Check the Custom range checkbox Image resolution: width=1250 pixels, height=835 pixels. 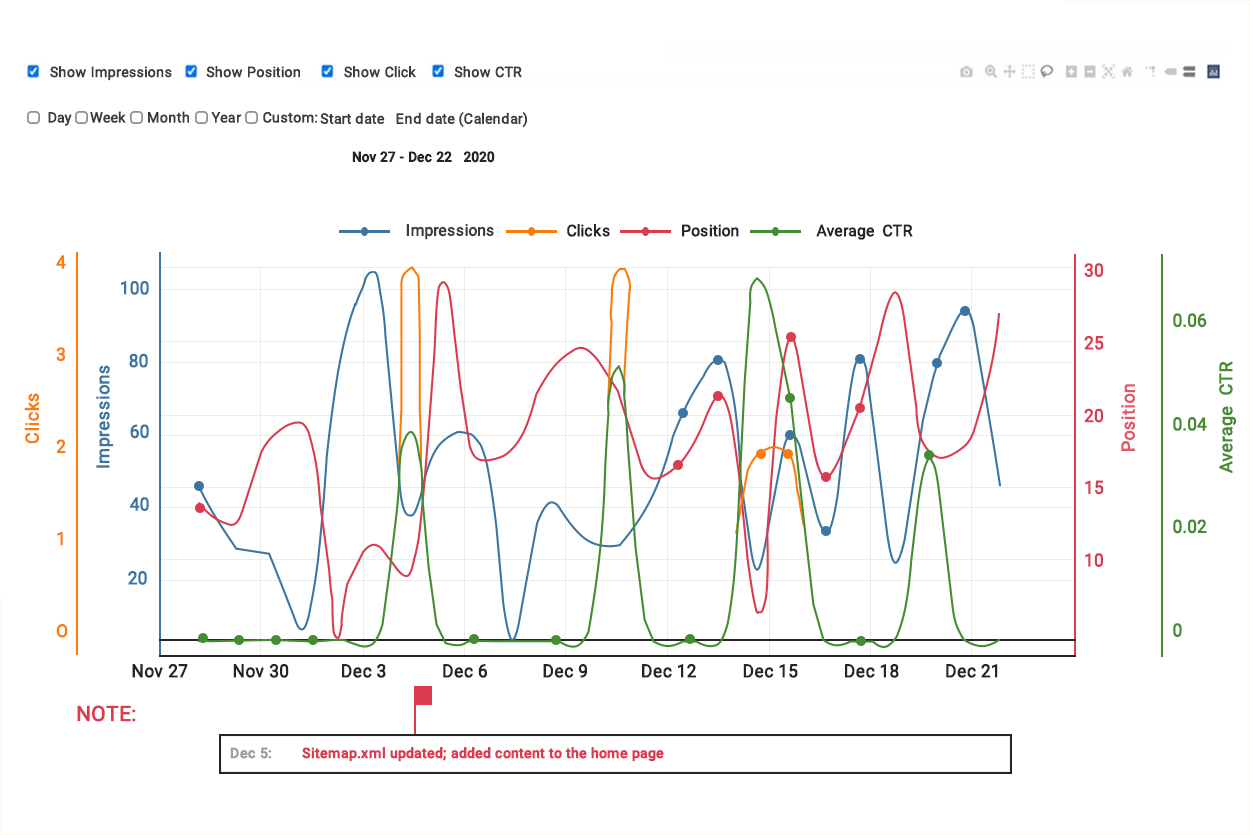pyautogui.click(x=252, y=117)
